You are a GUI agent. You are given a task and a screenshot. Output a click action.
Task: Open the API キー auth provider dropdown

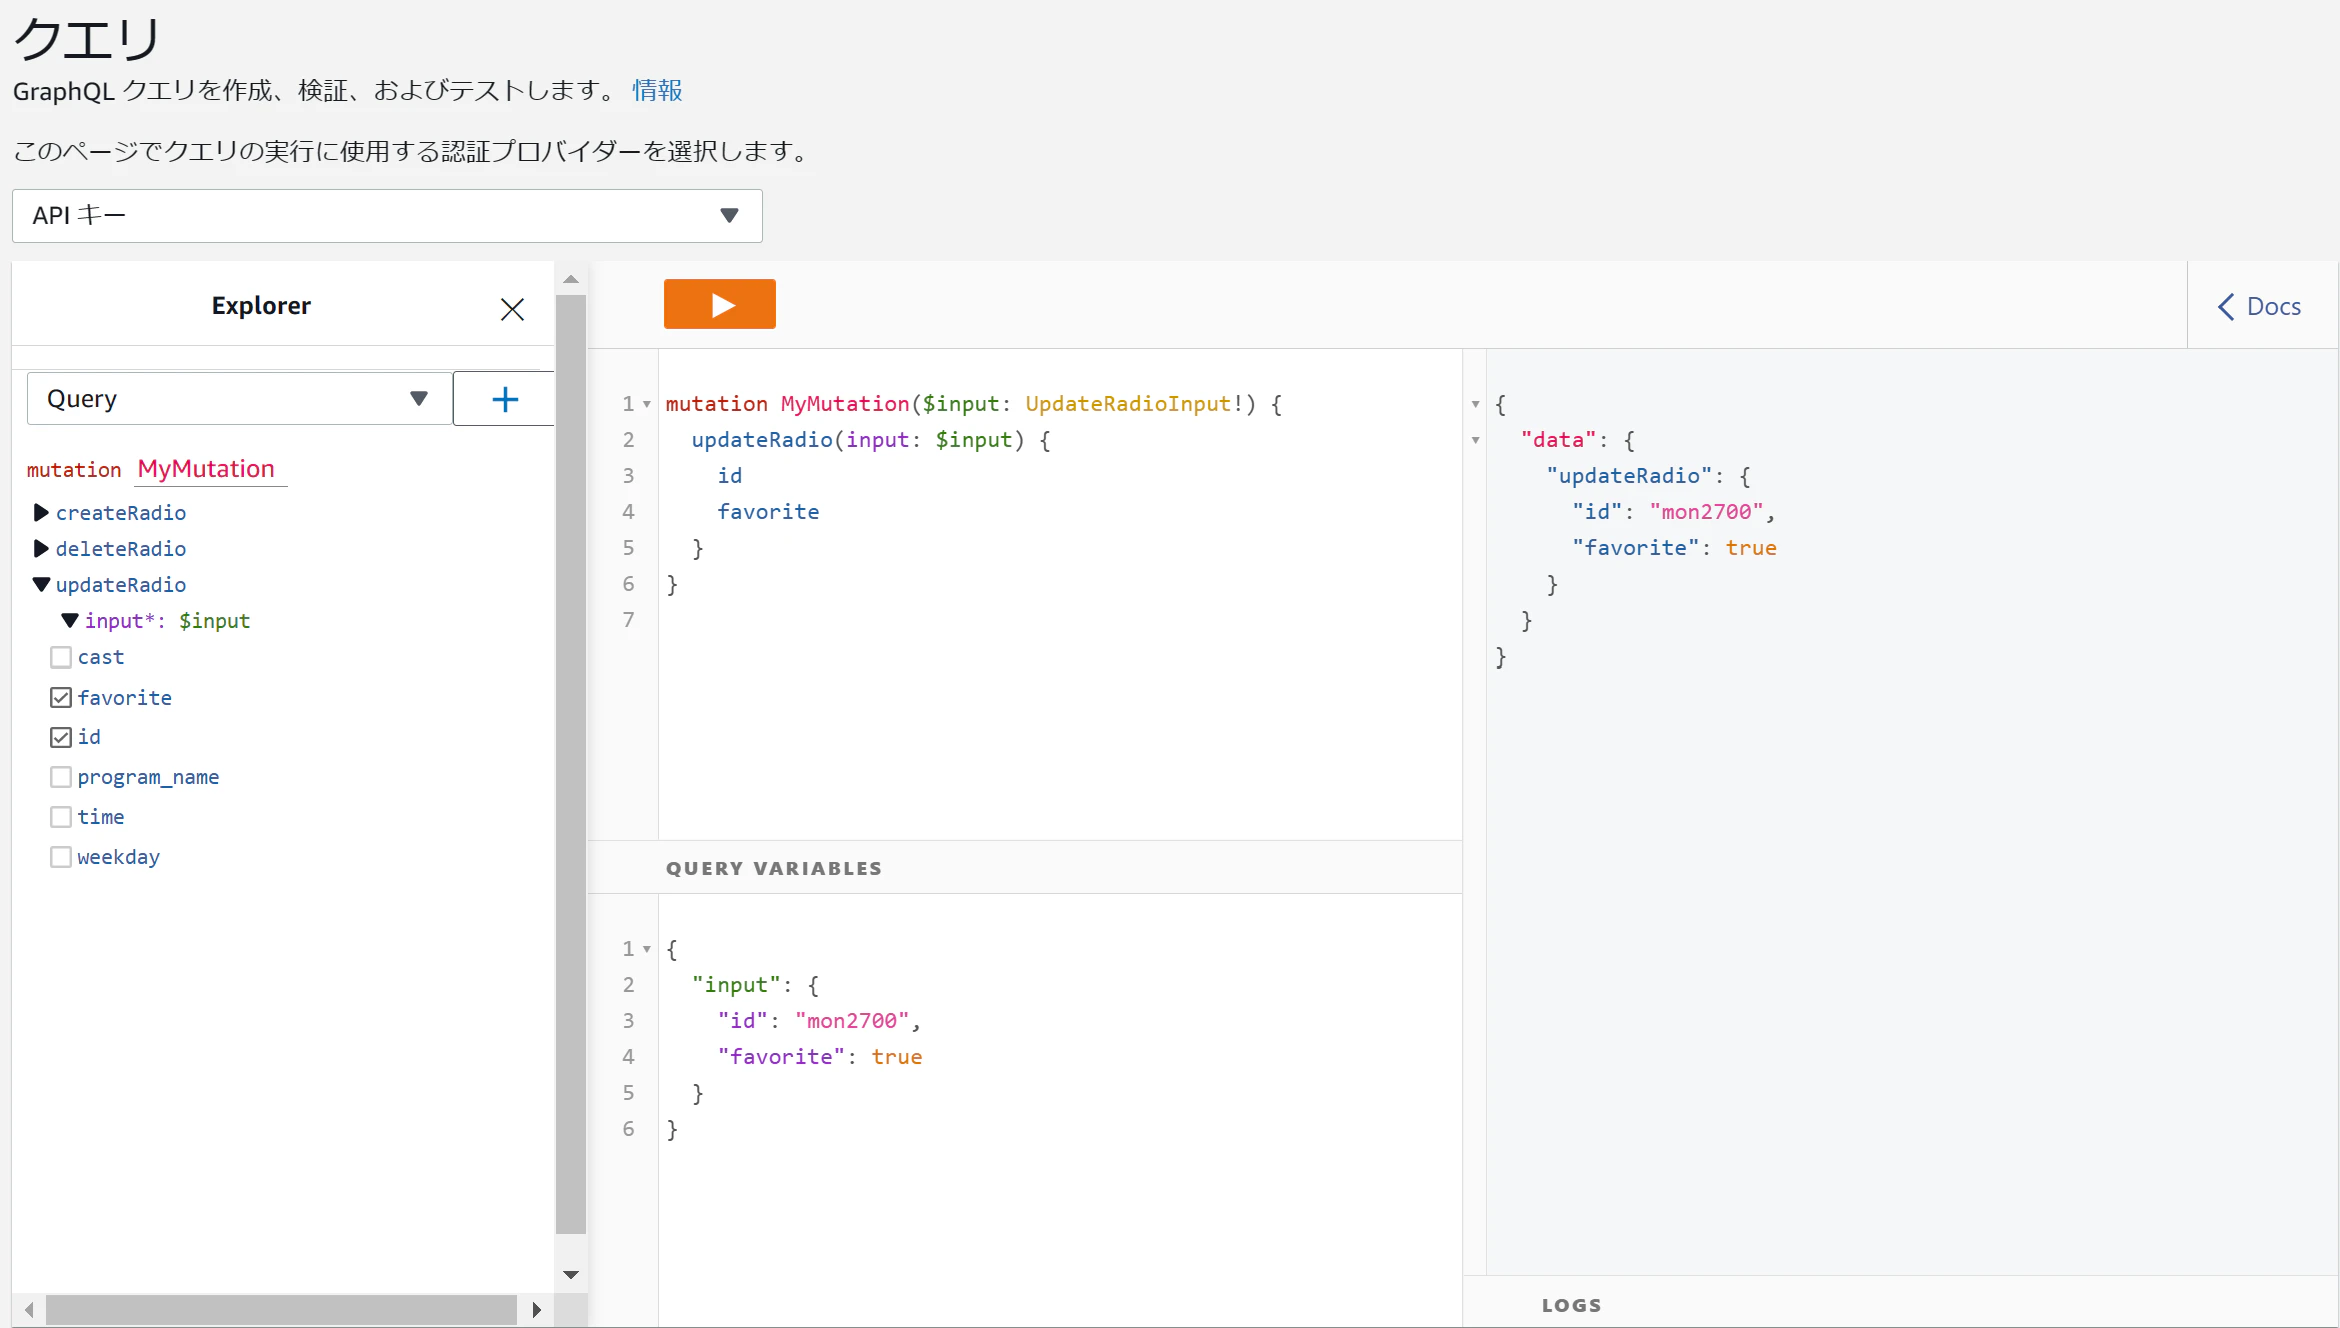point(387,216)
